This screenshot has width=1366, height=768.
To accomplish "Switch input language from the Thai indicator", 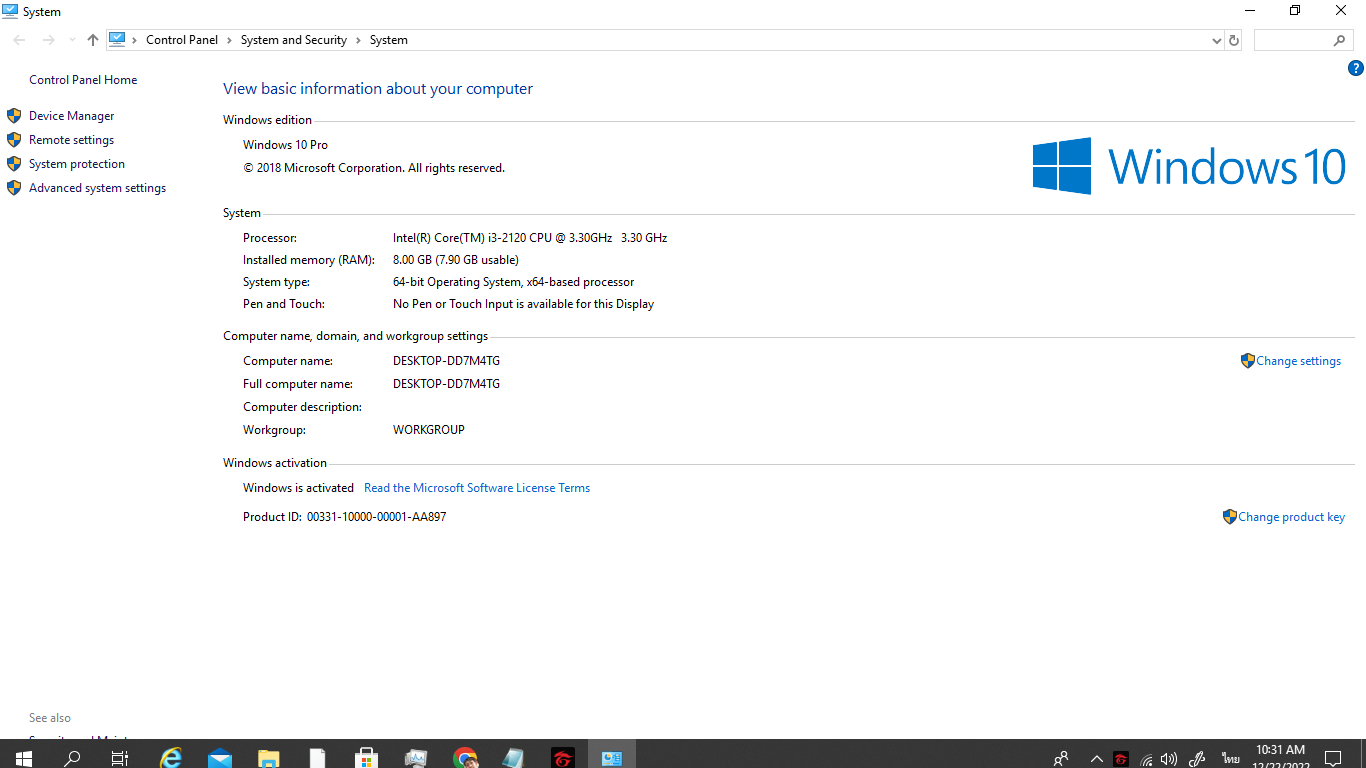I will tap(1229, 759).
